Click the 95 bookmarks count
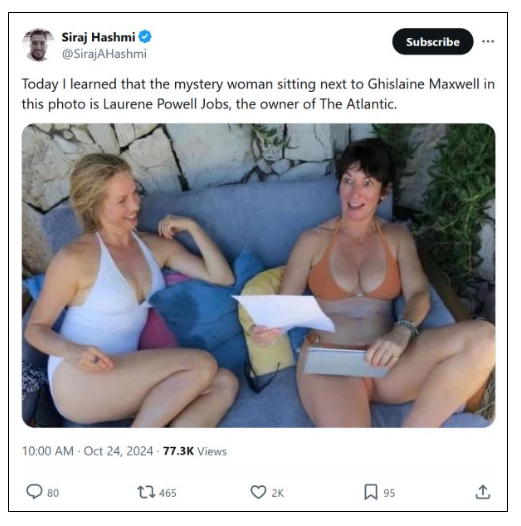 coord(389,493)
